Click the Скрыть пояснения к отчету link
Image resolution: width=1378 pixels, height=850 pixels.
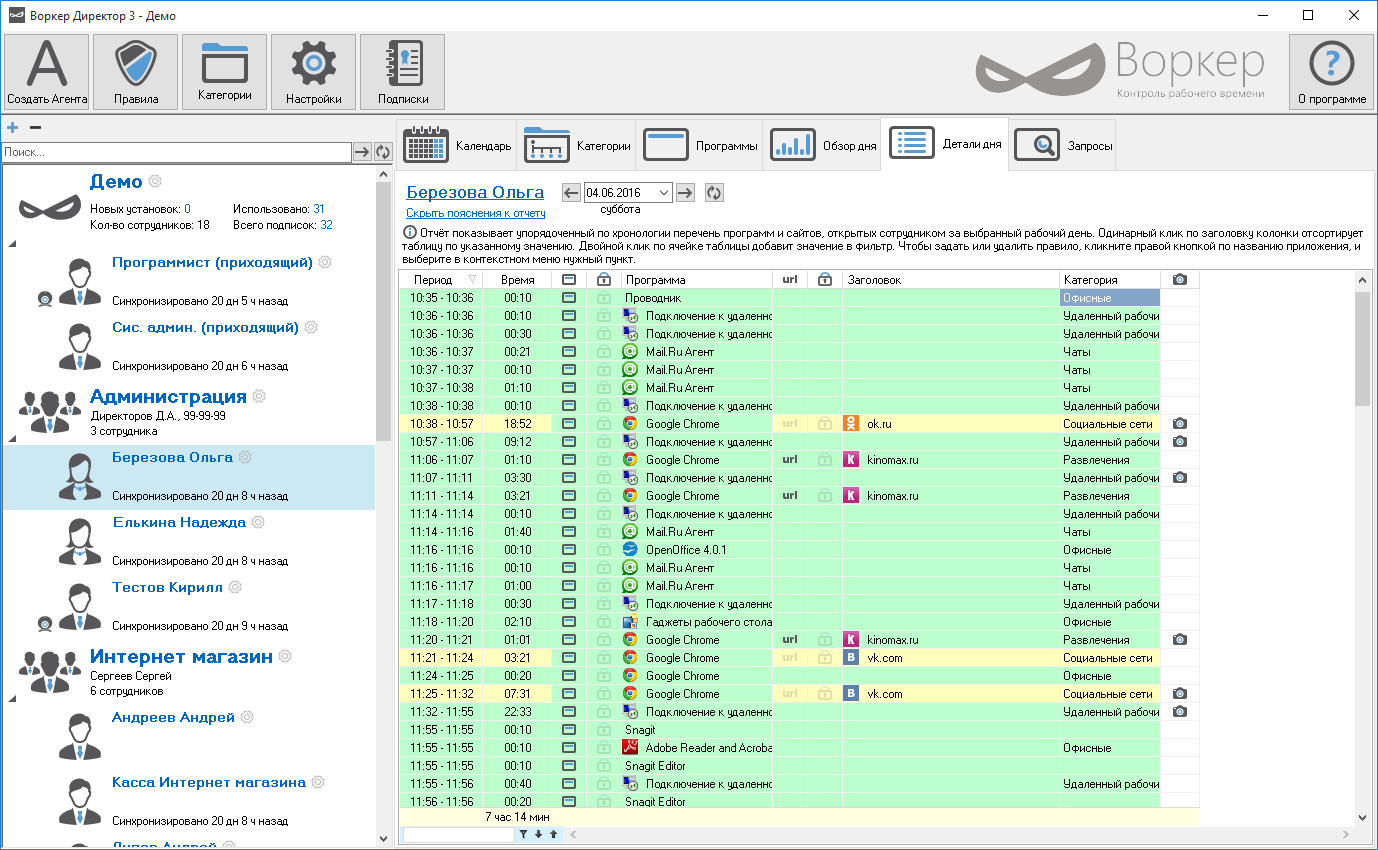(475, 213)
